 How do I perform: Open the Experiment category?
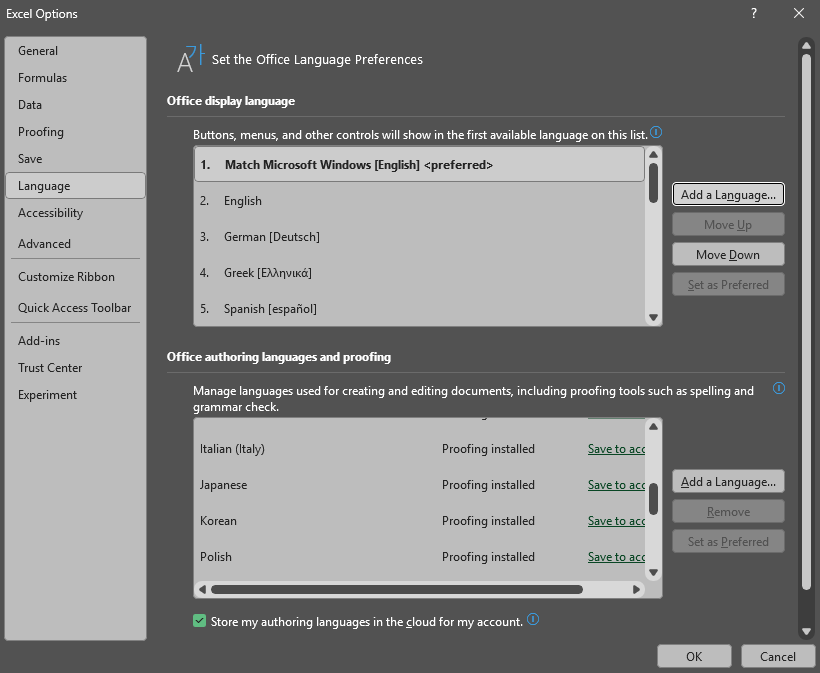75,395
